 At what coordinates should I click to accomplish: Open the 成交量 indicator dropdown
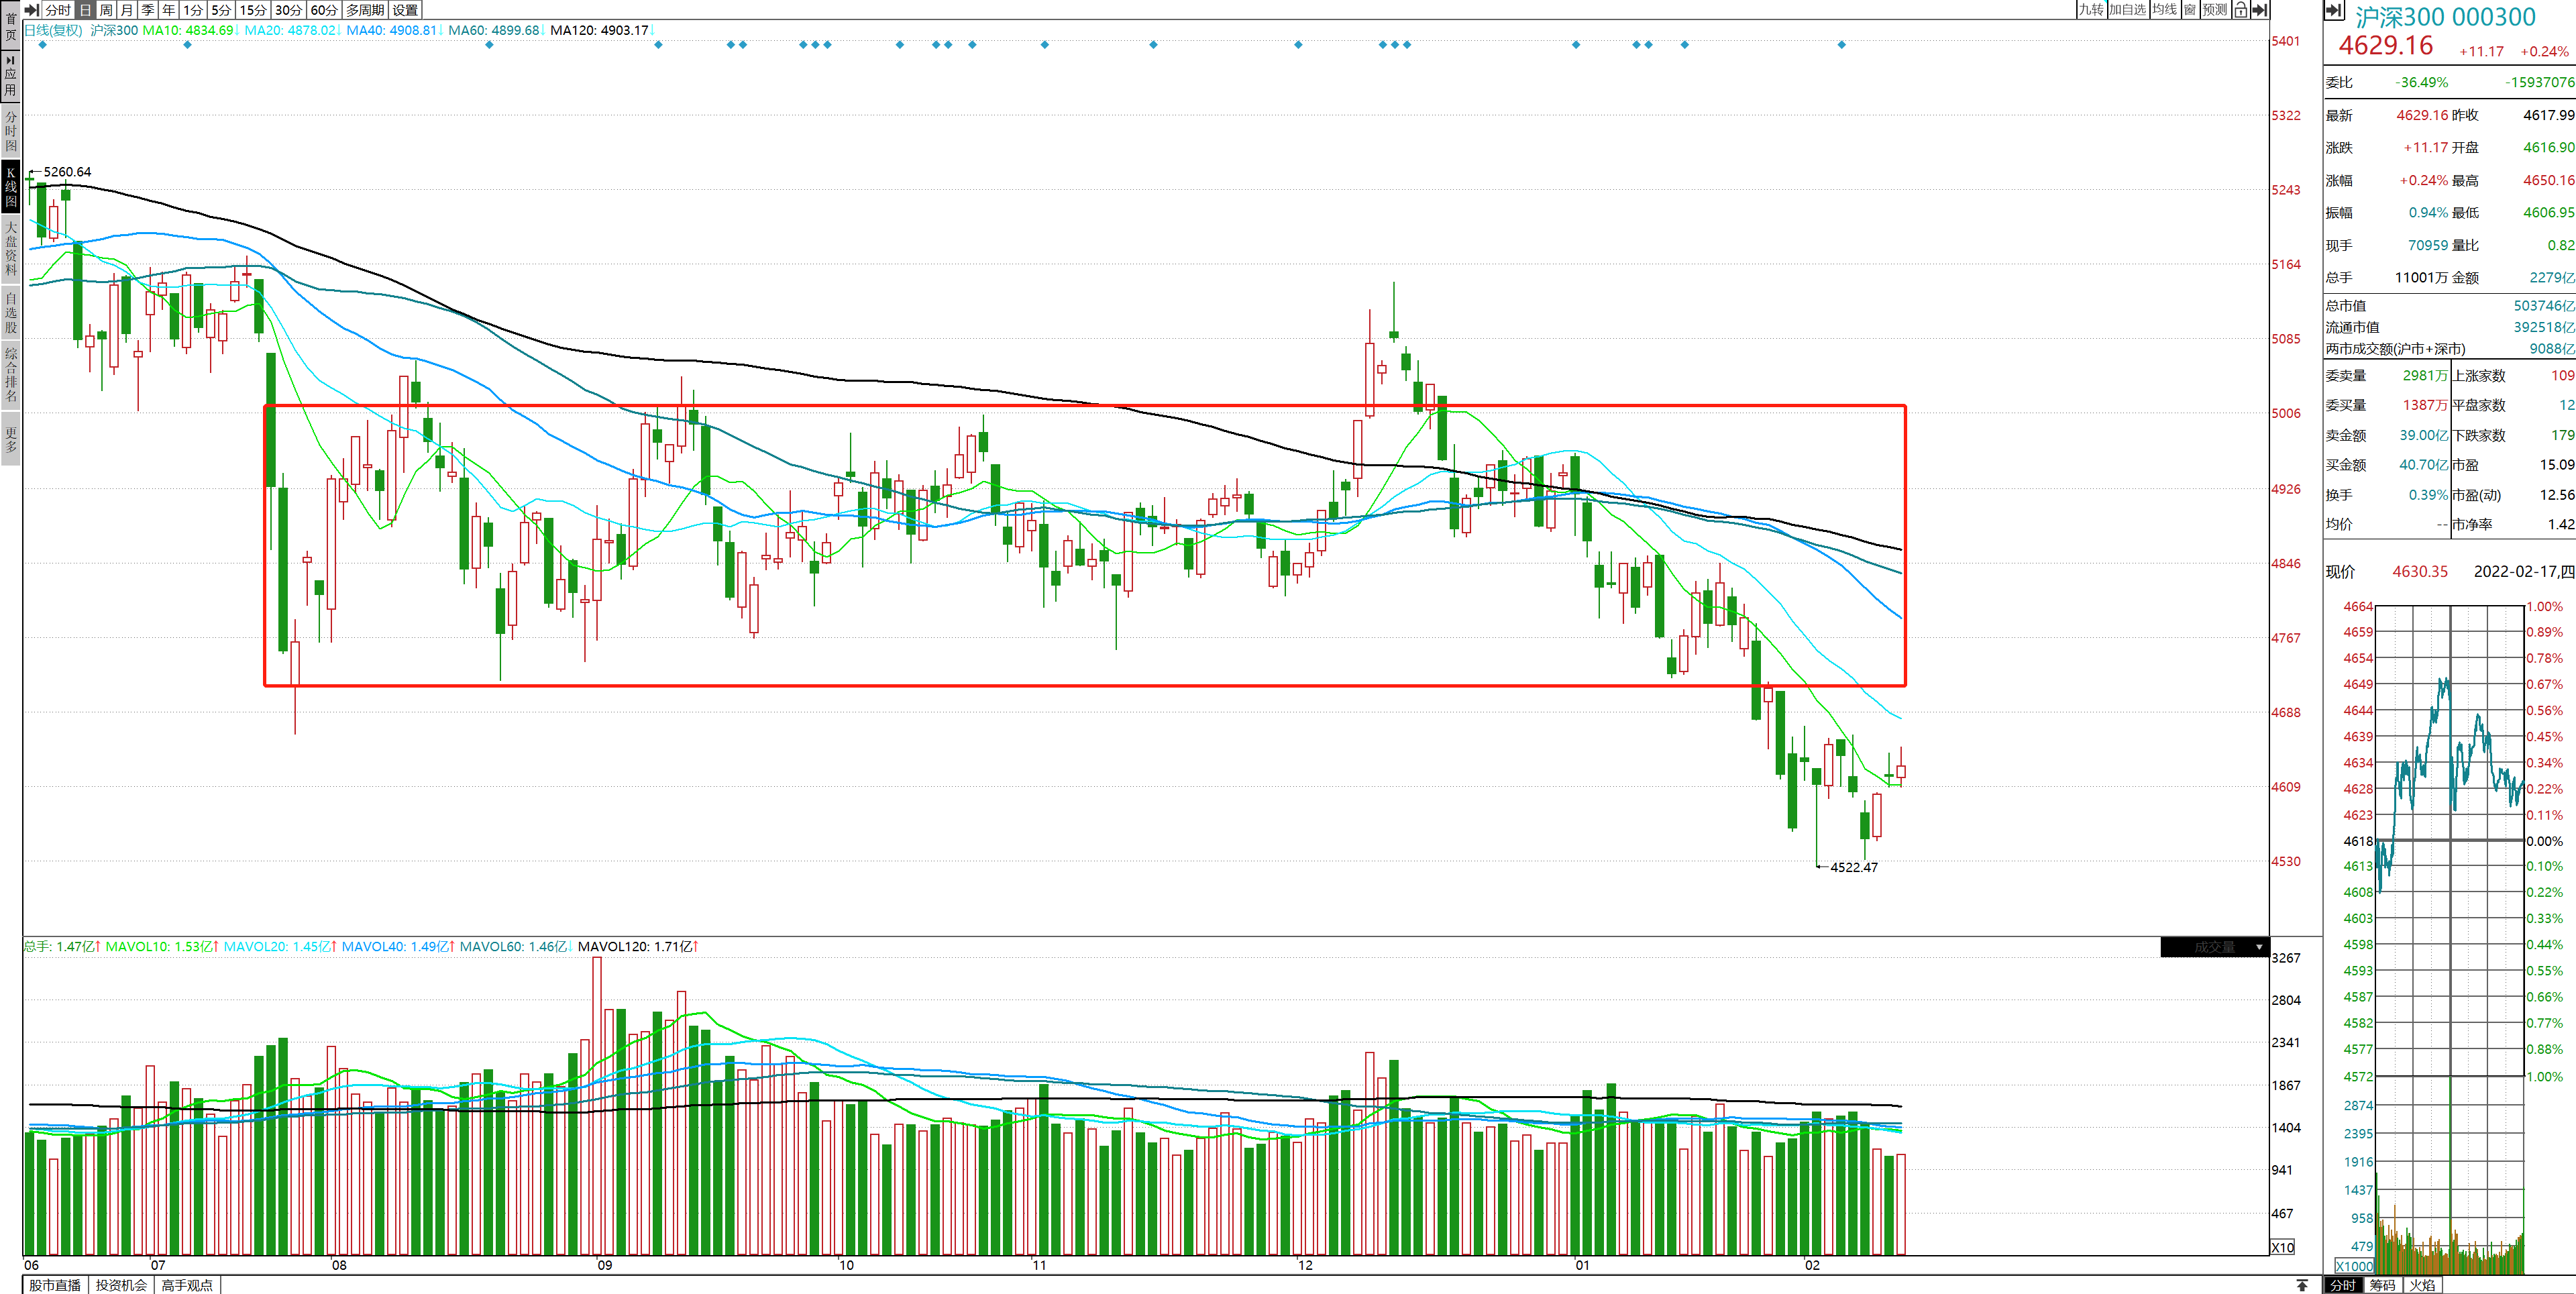click(x=2215, y=947)
